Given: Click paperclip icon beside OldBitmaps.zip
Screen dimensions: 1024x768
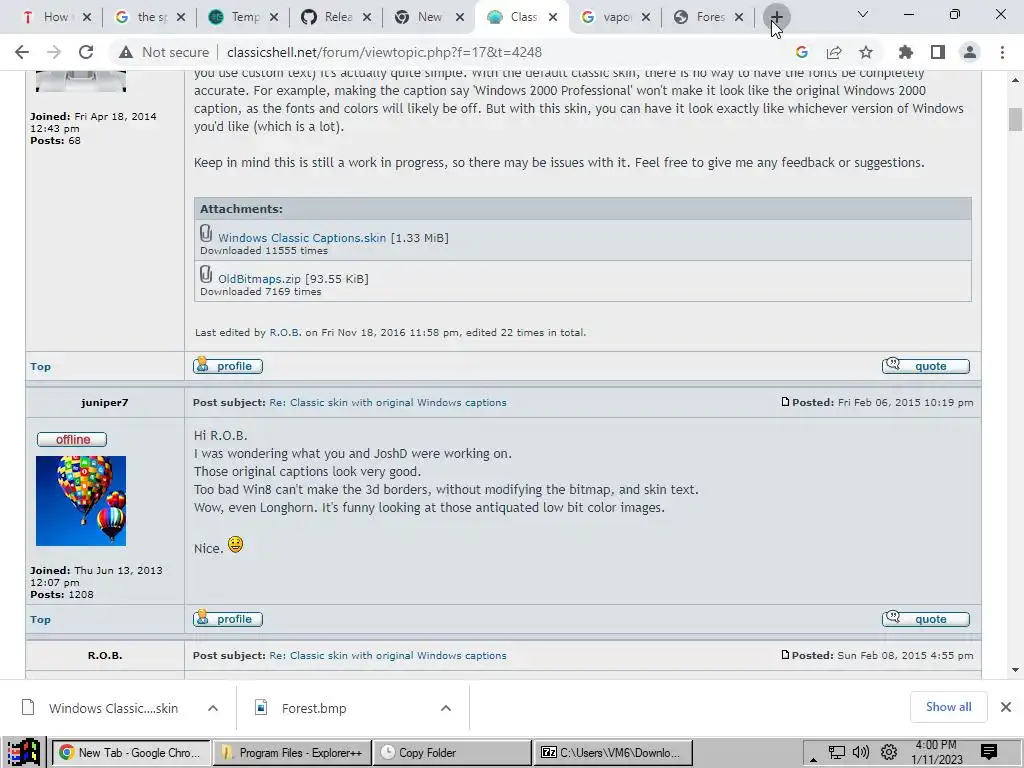Looking at the screenshot, I should coord(206,274).
